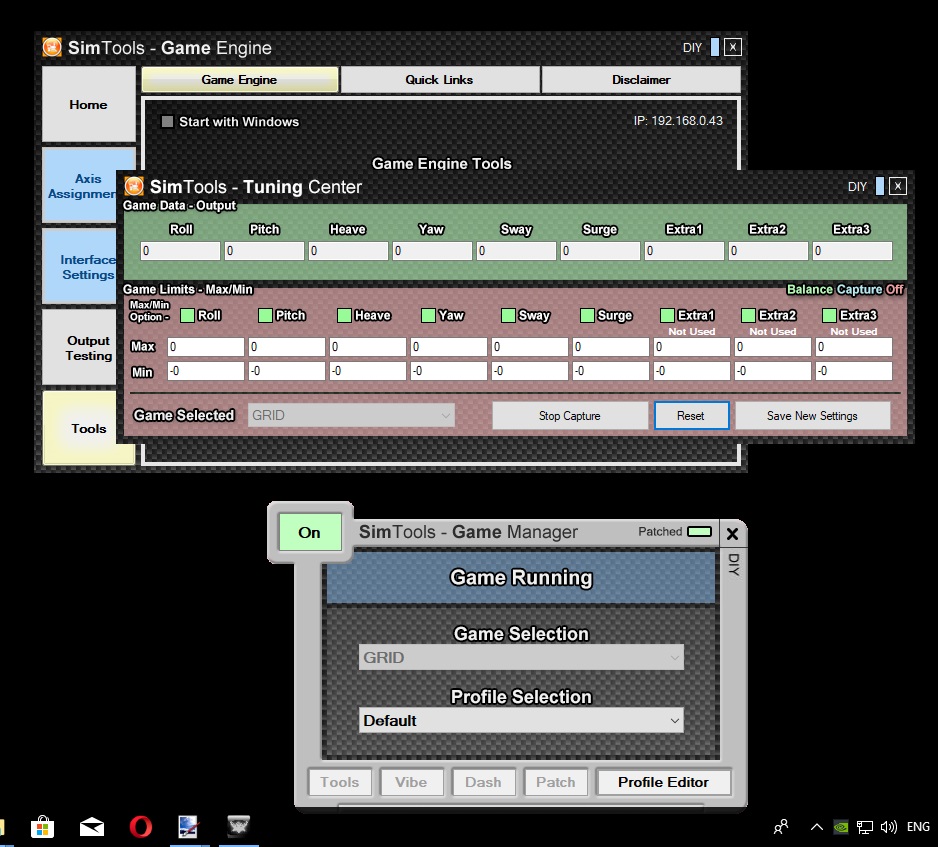This screenshot has height=847, width=938.
Task: Open the volume control tray icon
Action: (x=888, y=827)
